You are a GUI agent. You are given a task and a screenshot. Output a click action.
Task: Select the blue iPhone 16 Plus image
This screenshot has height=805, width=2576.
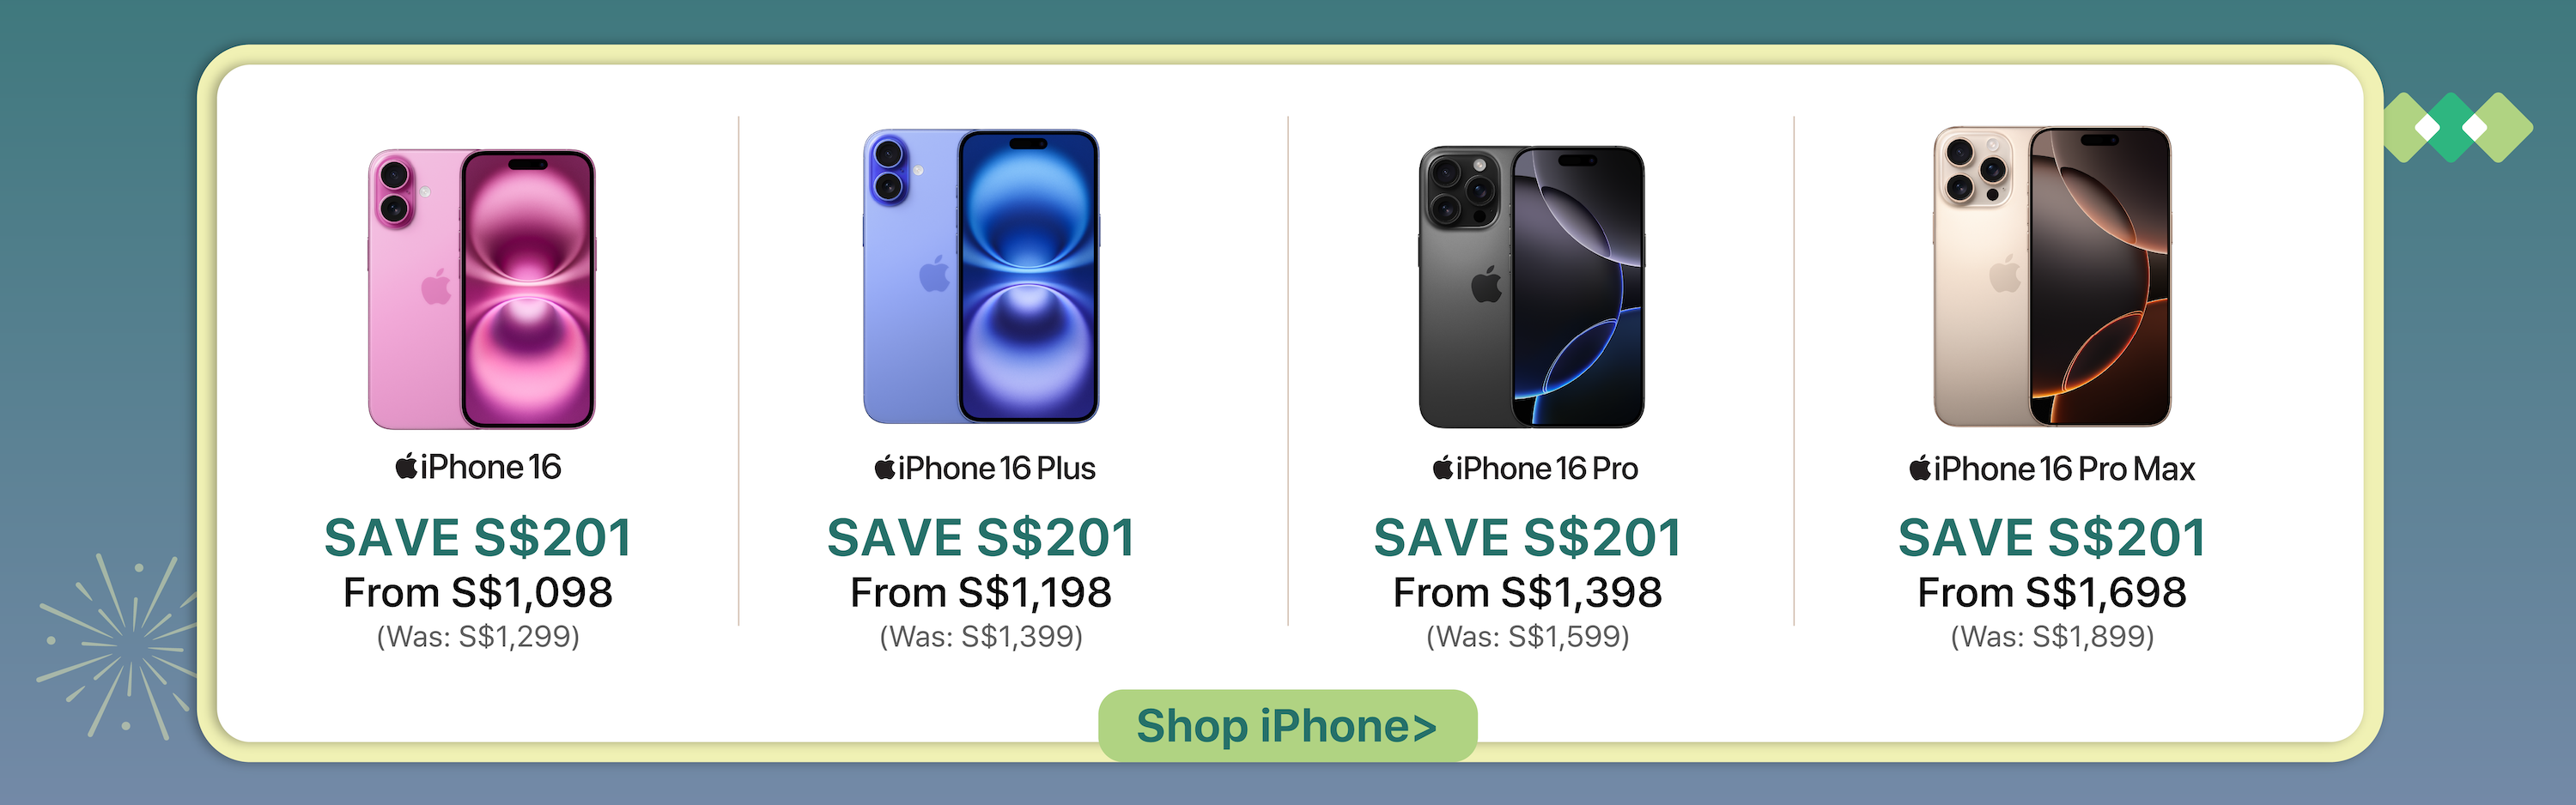point(981,276)
